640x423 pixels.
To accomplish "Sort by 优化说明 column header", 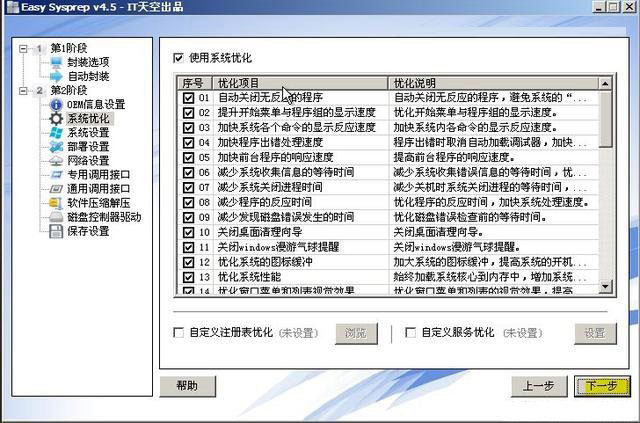I will [x=493, y=83].
